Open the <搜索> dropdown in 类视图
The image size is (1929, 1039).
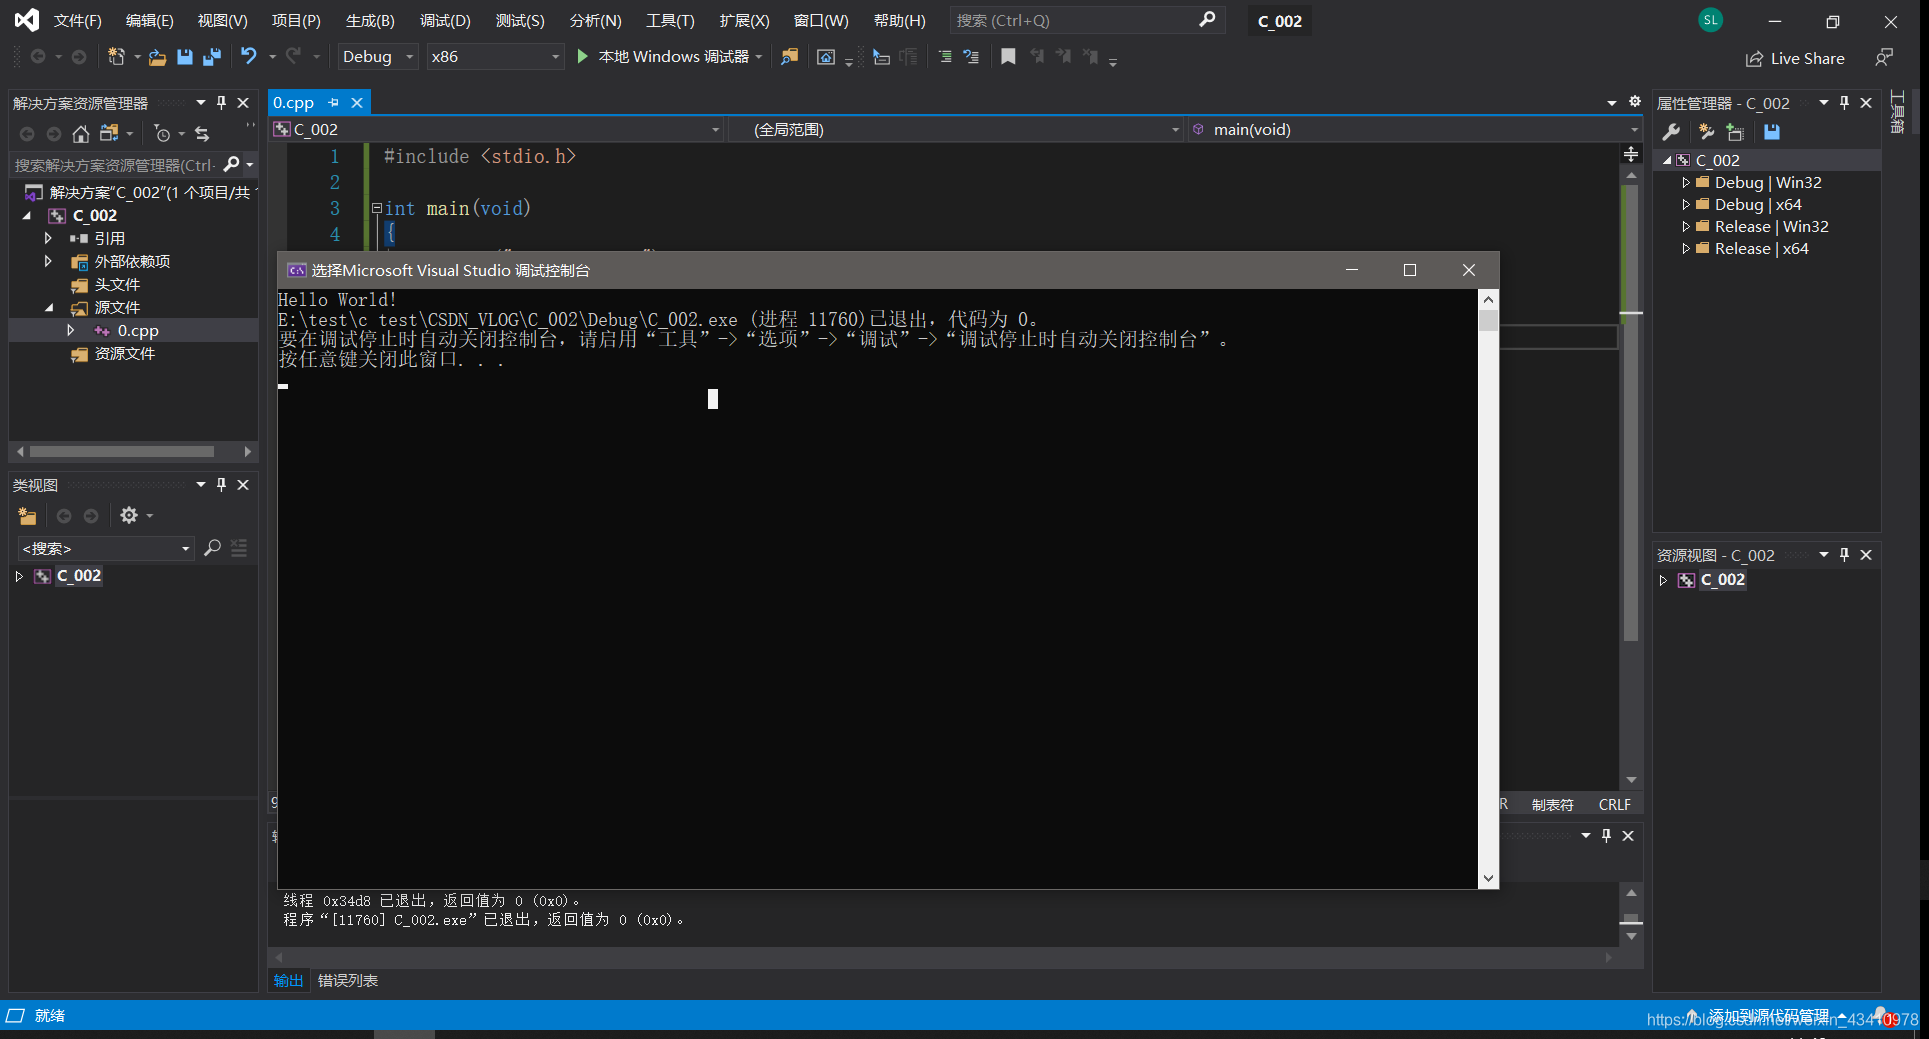(x=105, y=548)
